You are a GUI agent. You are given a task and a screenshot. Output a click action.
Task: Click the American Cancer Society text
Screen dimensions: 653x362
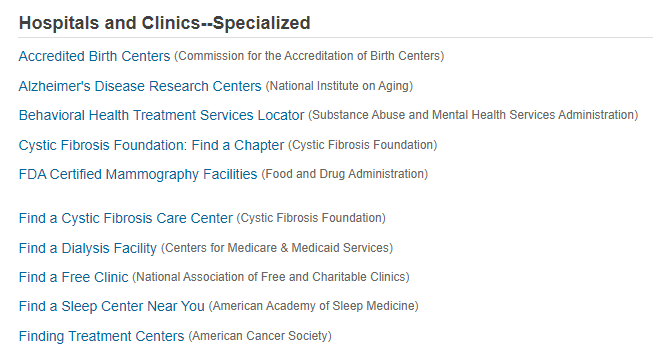(x=260, y=336)
